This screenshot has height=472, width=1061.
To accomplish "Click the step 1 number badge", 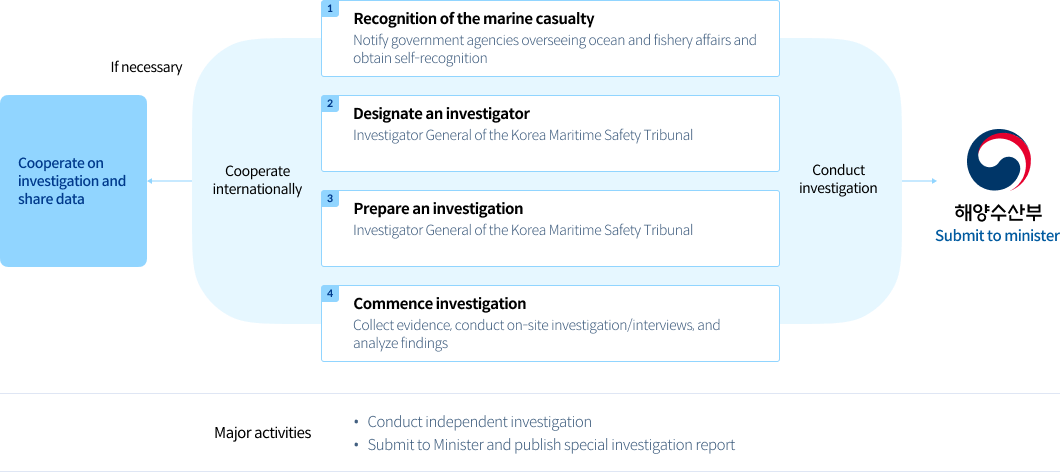I will (x=329, y=8).
